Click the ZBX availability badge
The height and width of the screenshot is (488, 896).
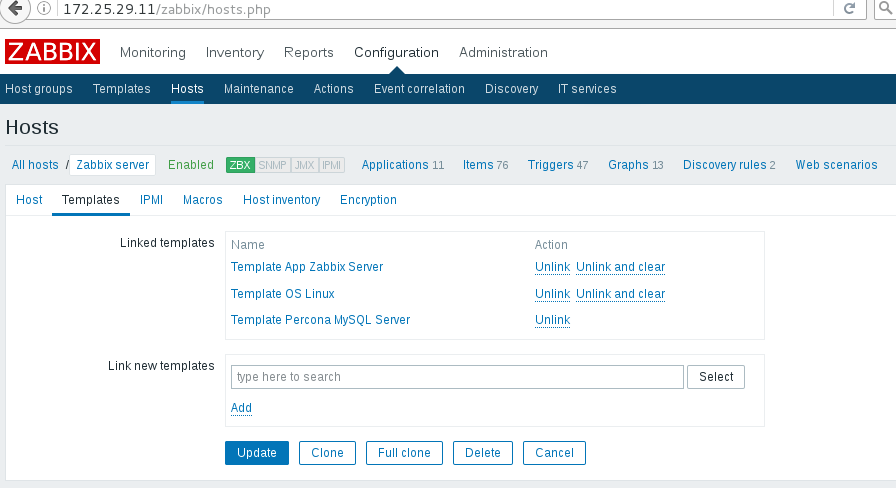[x=240, y=165]
